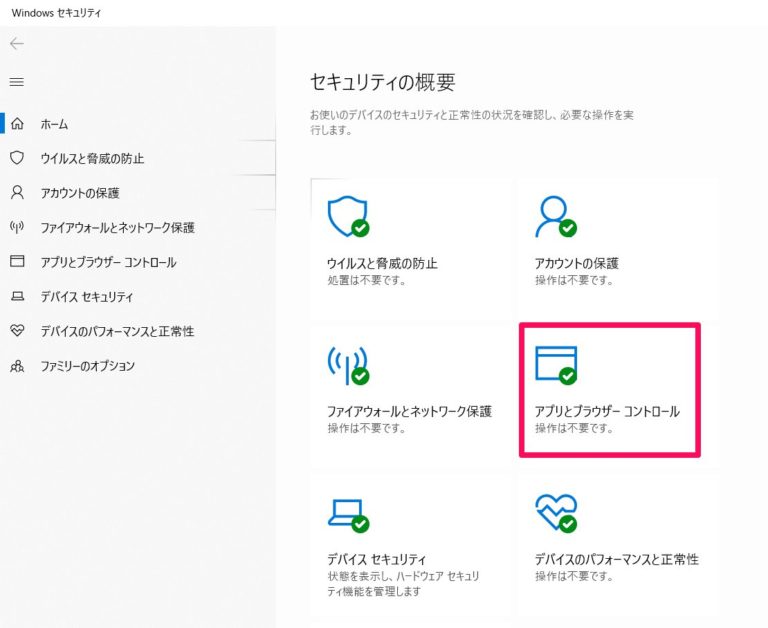Click ファイアウォールとネットワーク保護 tile title

(x=409, y=411)
